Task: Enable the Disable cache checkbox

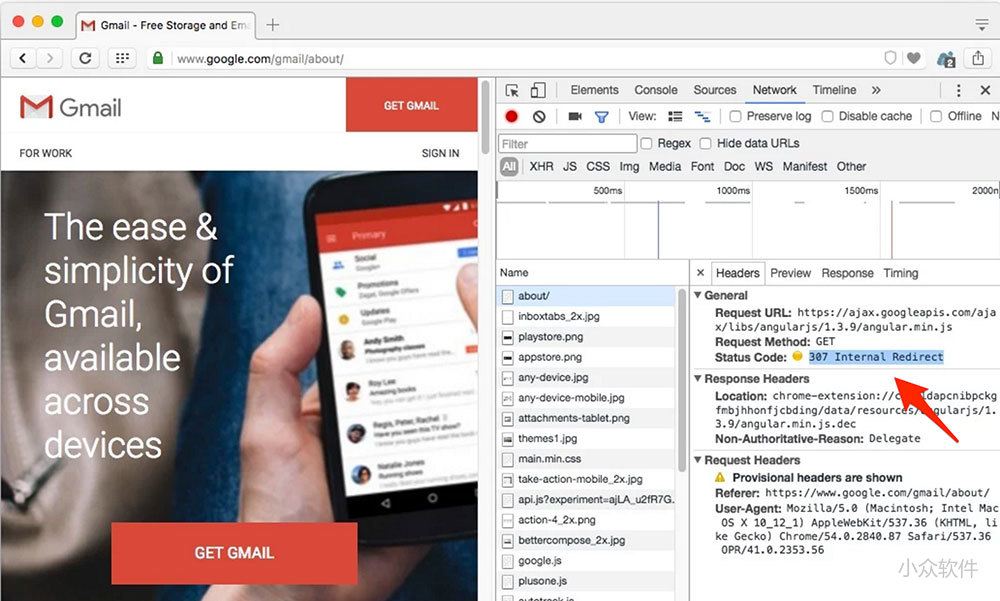Action: click(x=827, y=116)
